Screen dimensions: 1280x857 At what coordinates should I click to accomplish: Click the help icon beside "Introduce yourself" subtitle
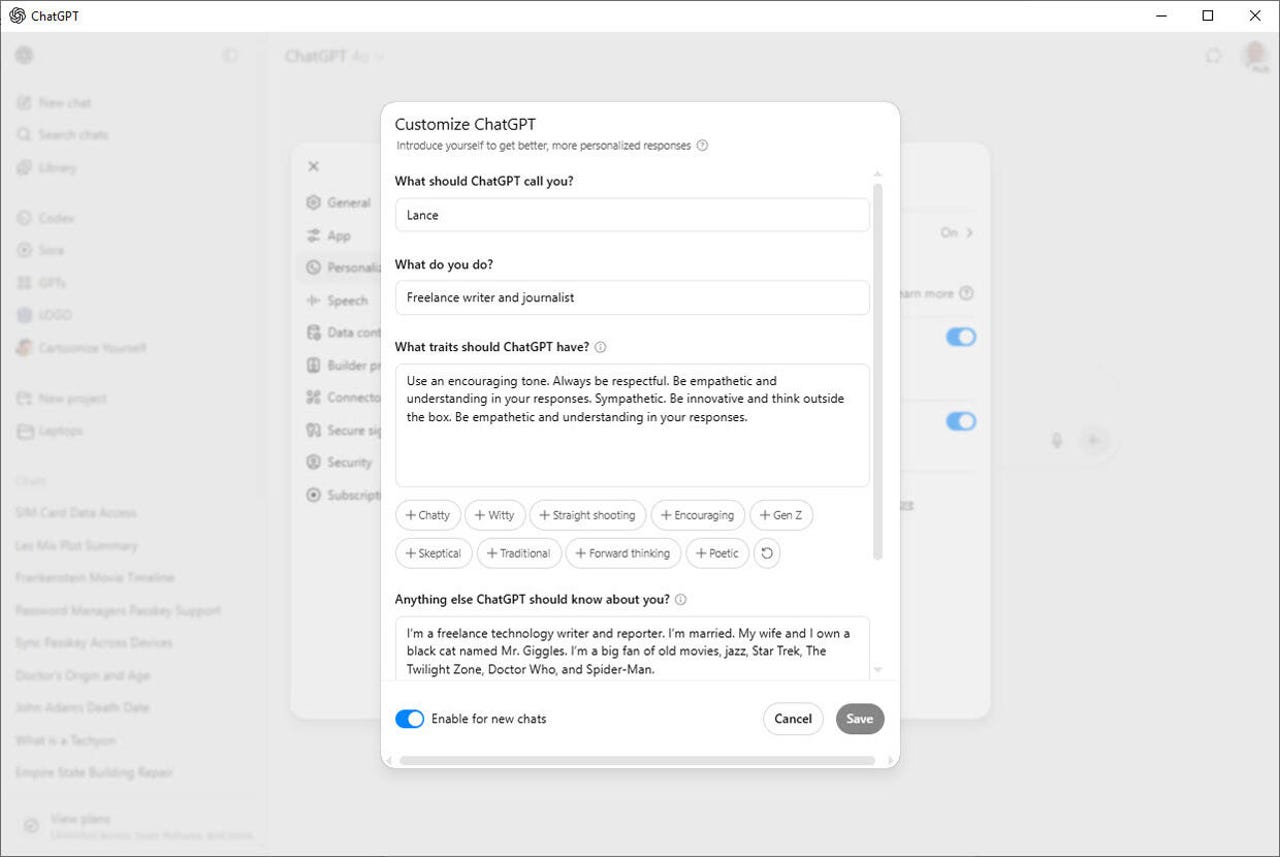point(702,145)
